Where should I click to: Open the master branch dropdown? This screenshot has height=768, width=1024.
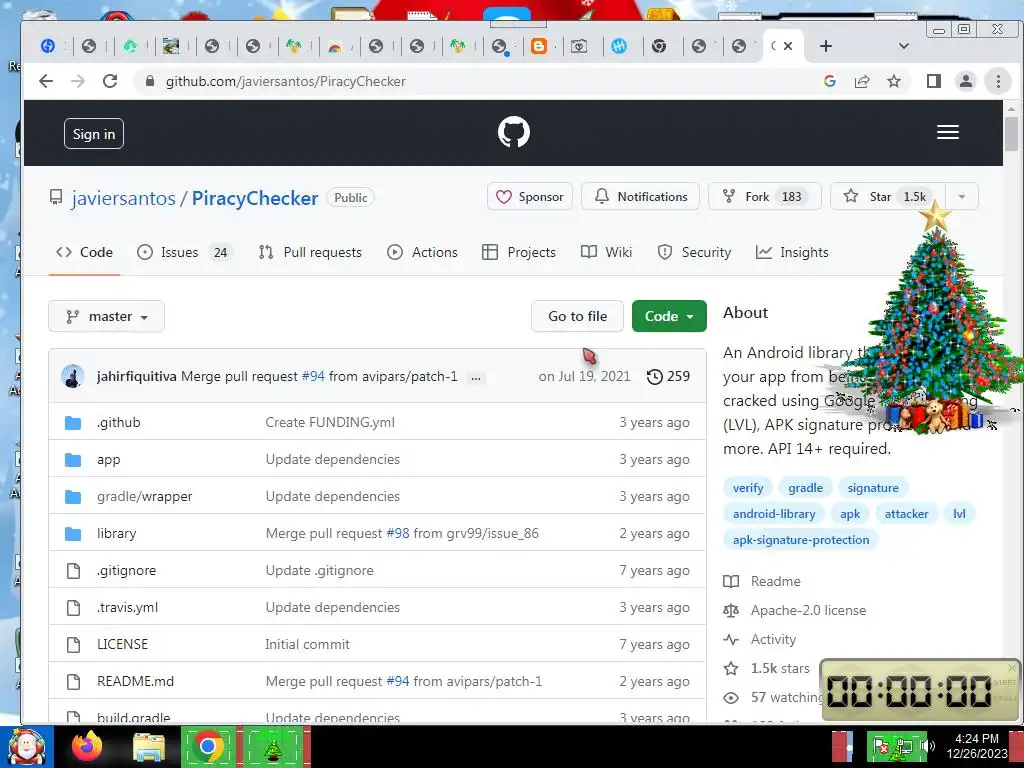[106, 316]
